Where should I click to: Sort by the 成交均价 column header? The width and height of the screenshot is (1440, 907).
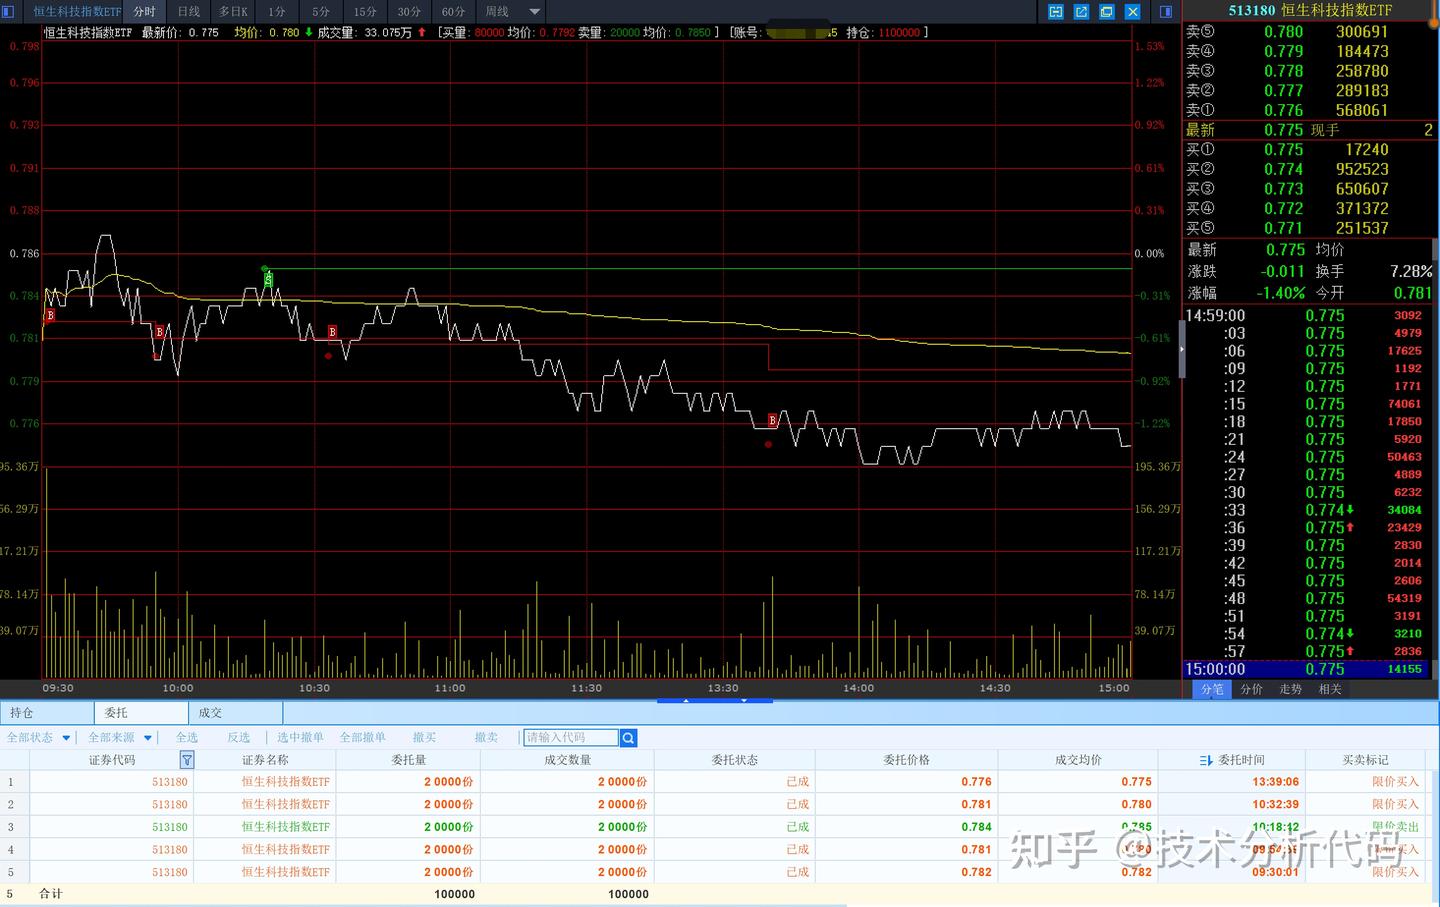[x=1078, y=760]
